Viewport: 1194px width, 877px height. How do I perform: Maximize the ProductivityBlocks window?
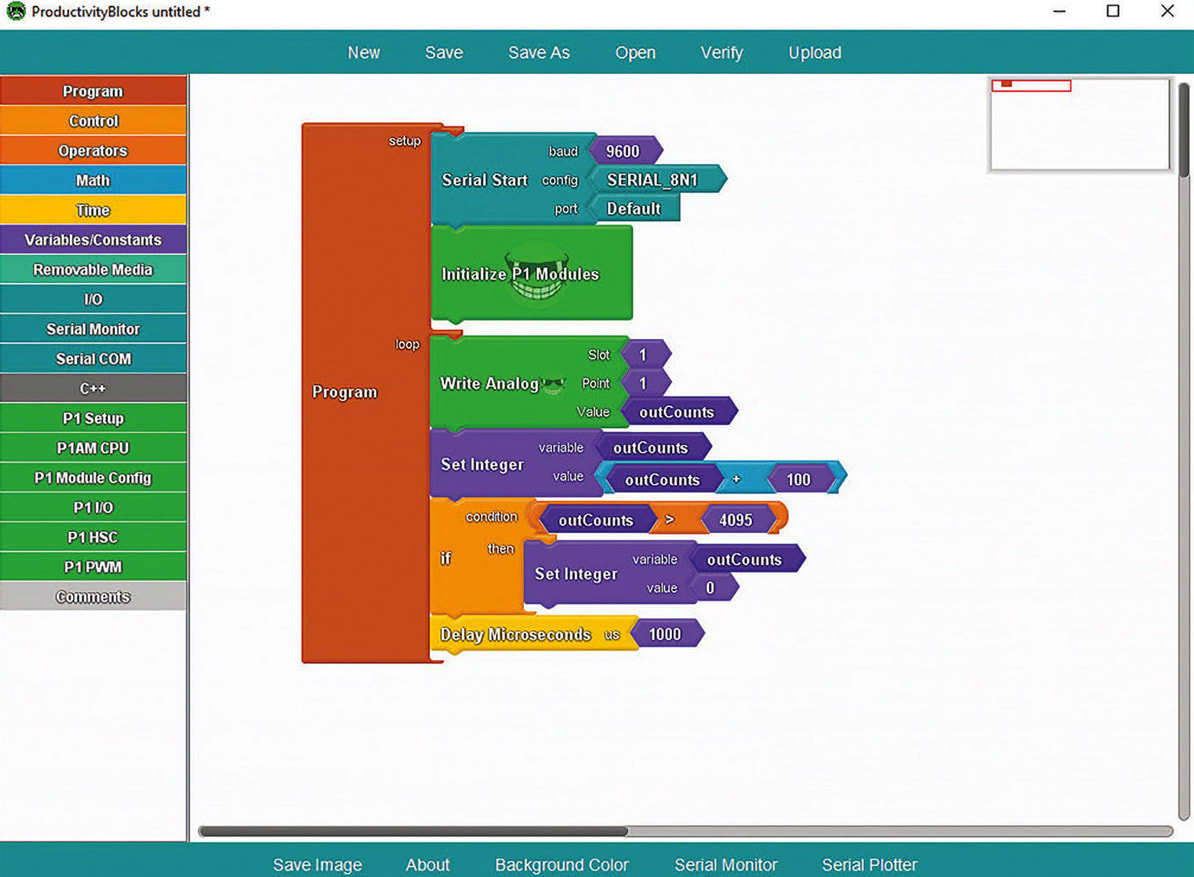click(1113, 11)
